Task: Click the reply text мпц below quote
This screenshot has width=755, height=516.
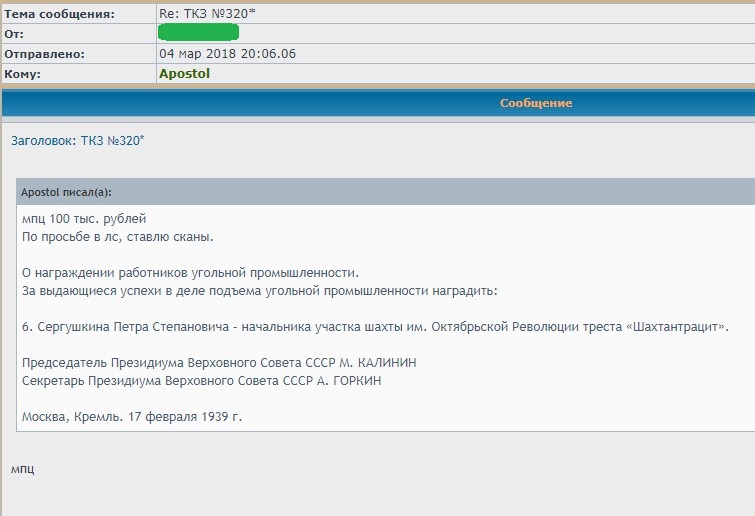Action: [x=22, y=468]
